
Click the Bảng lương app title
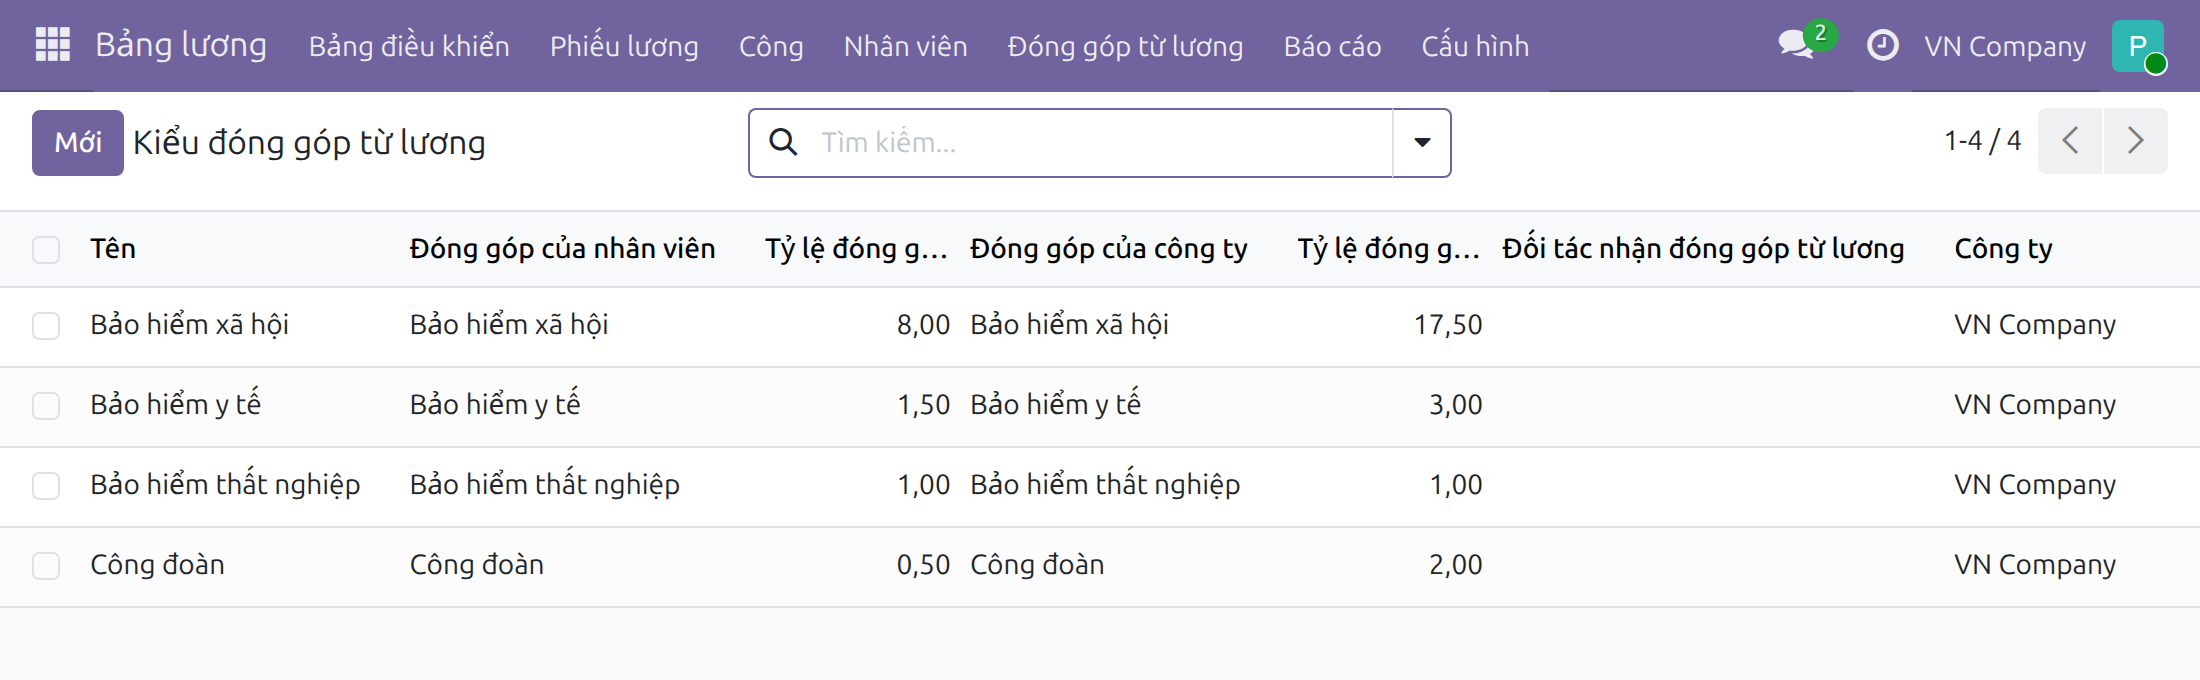coord(181,45)
